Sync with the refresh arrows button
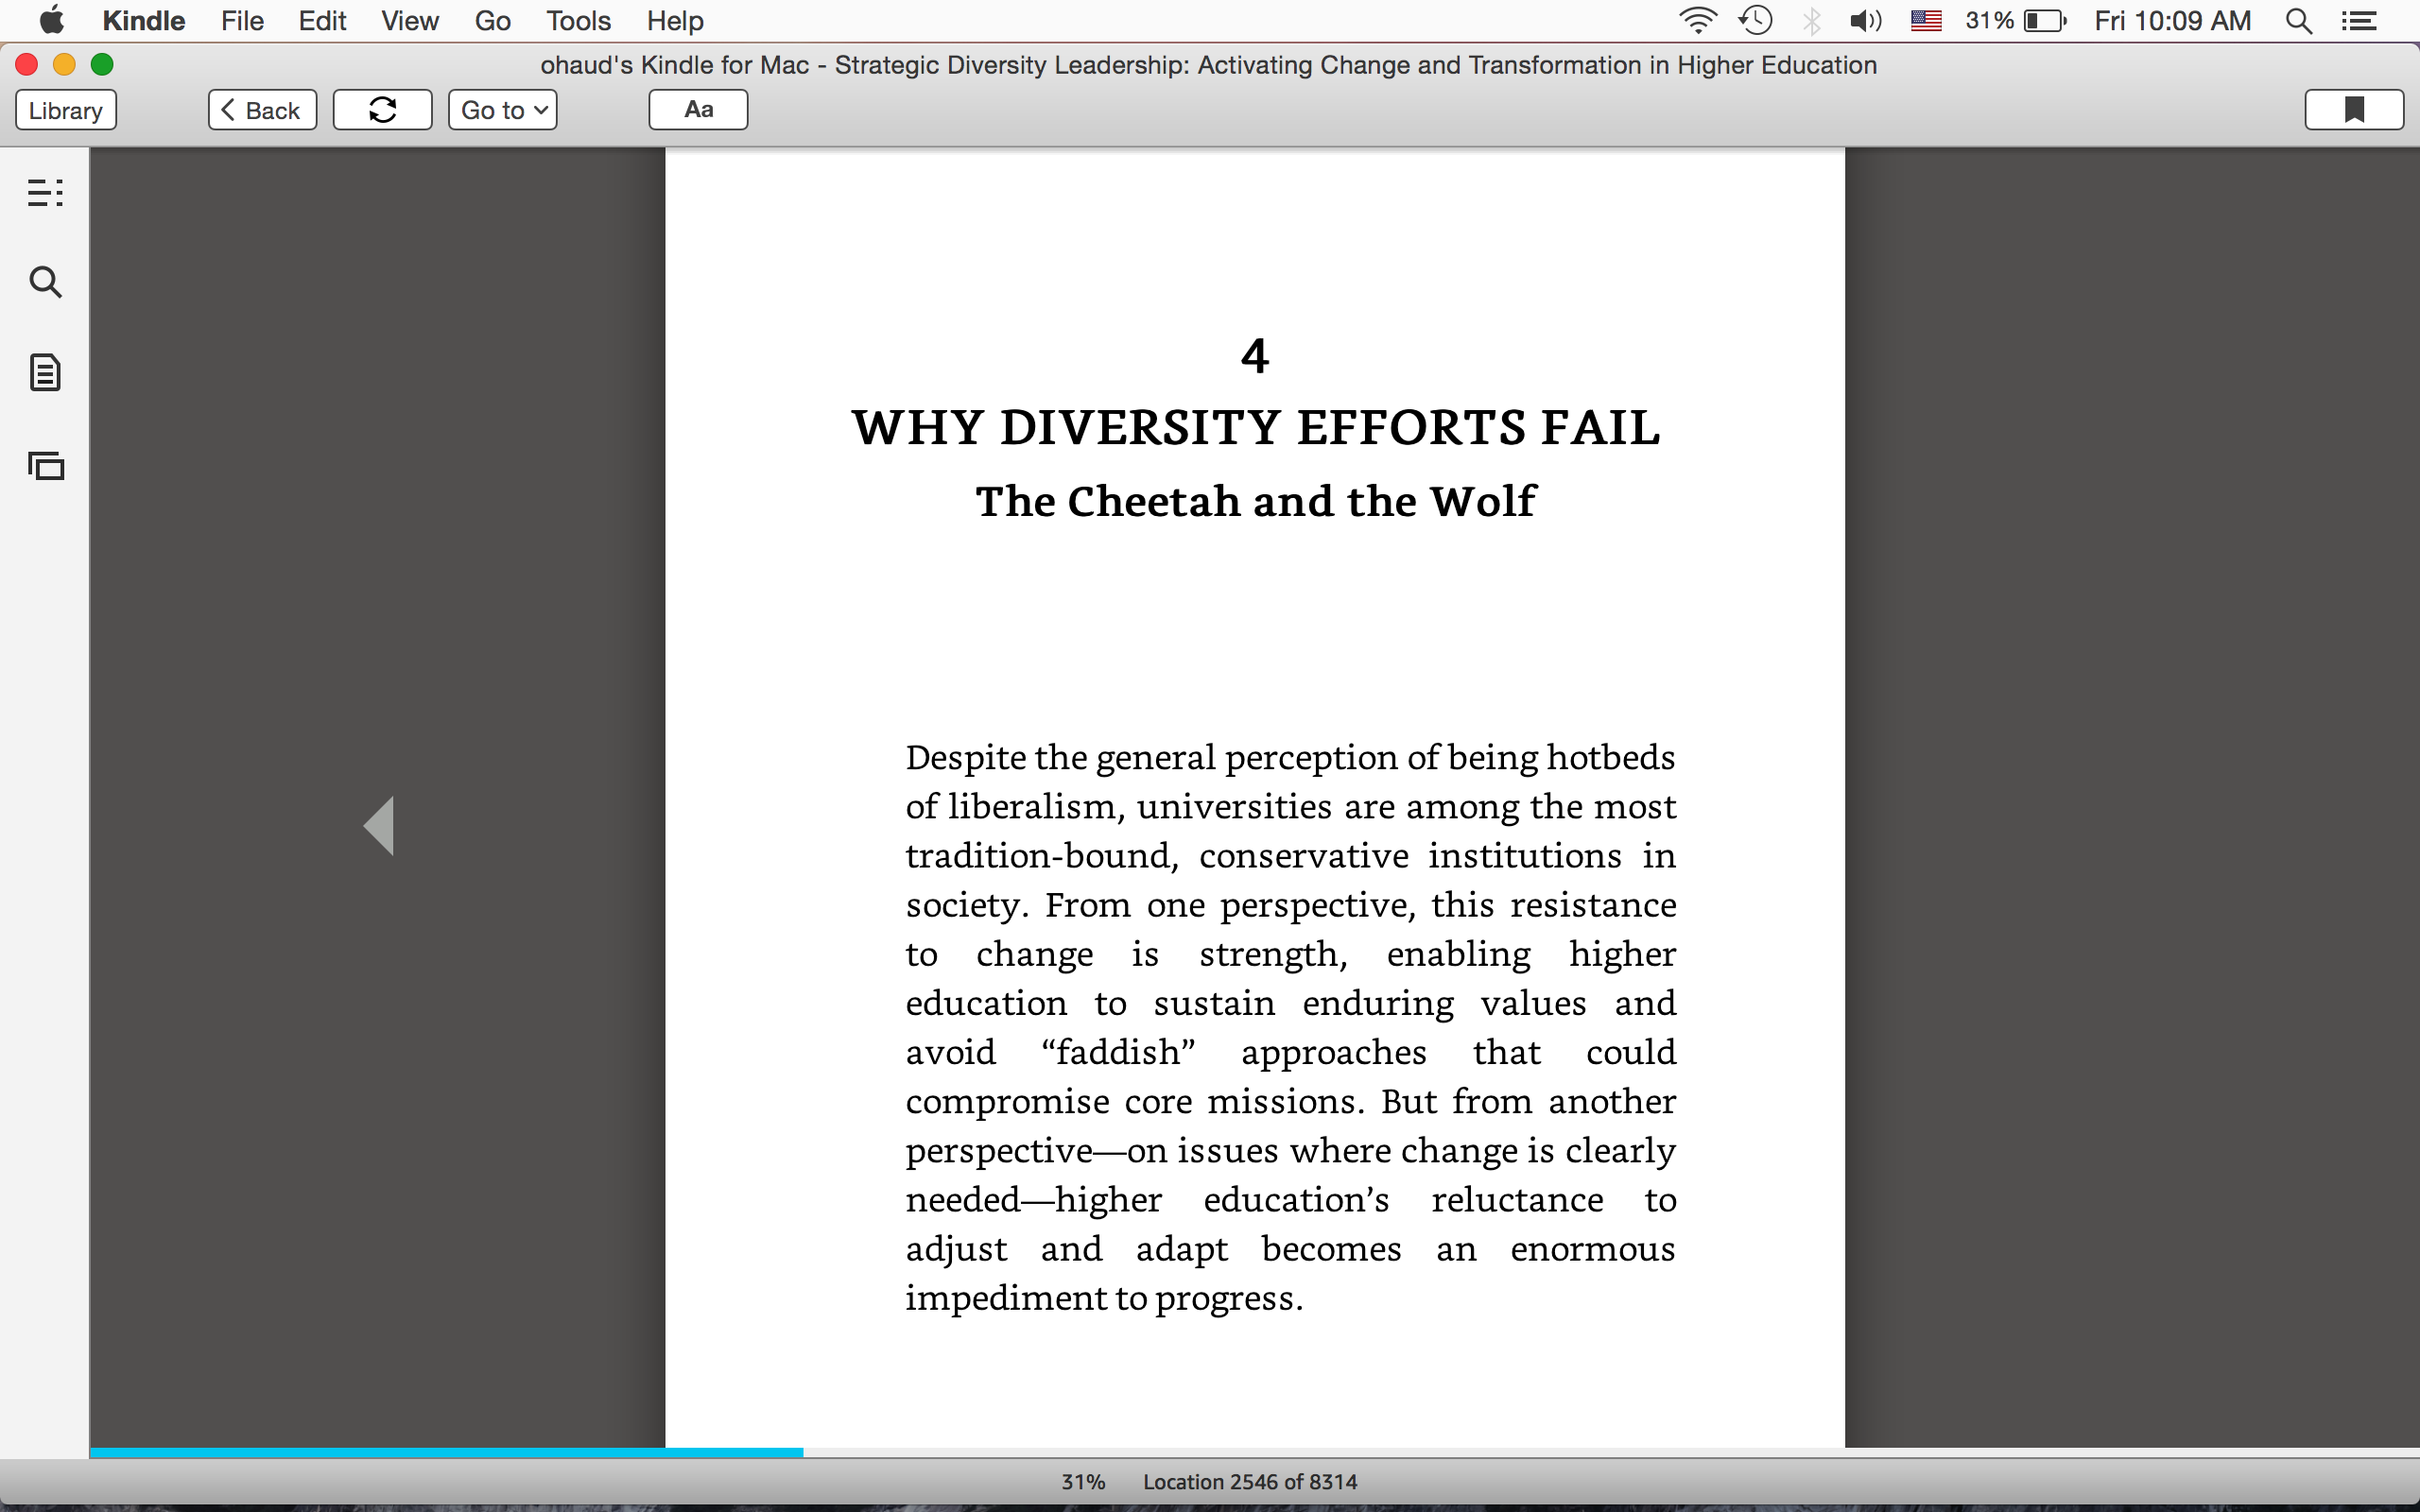The image size is (2420, 1512). click(x=382, y=110)
